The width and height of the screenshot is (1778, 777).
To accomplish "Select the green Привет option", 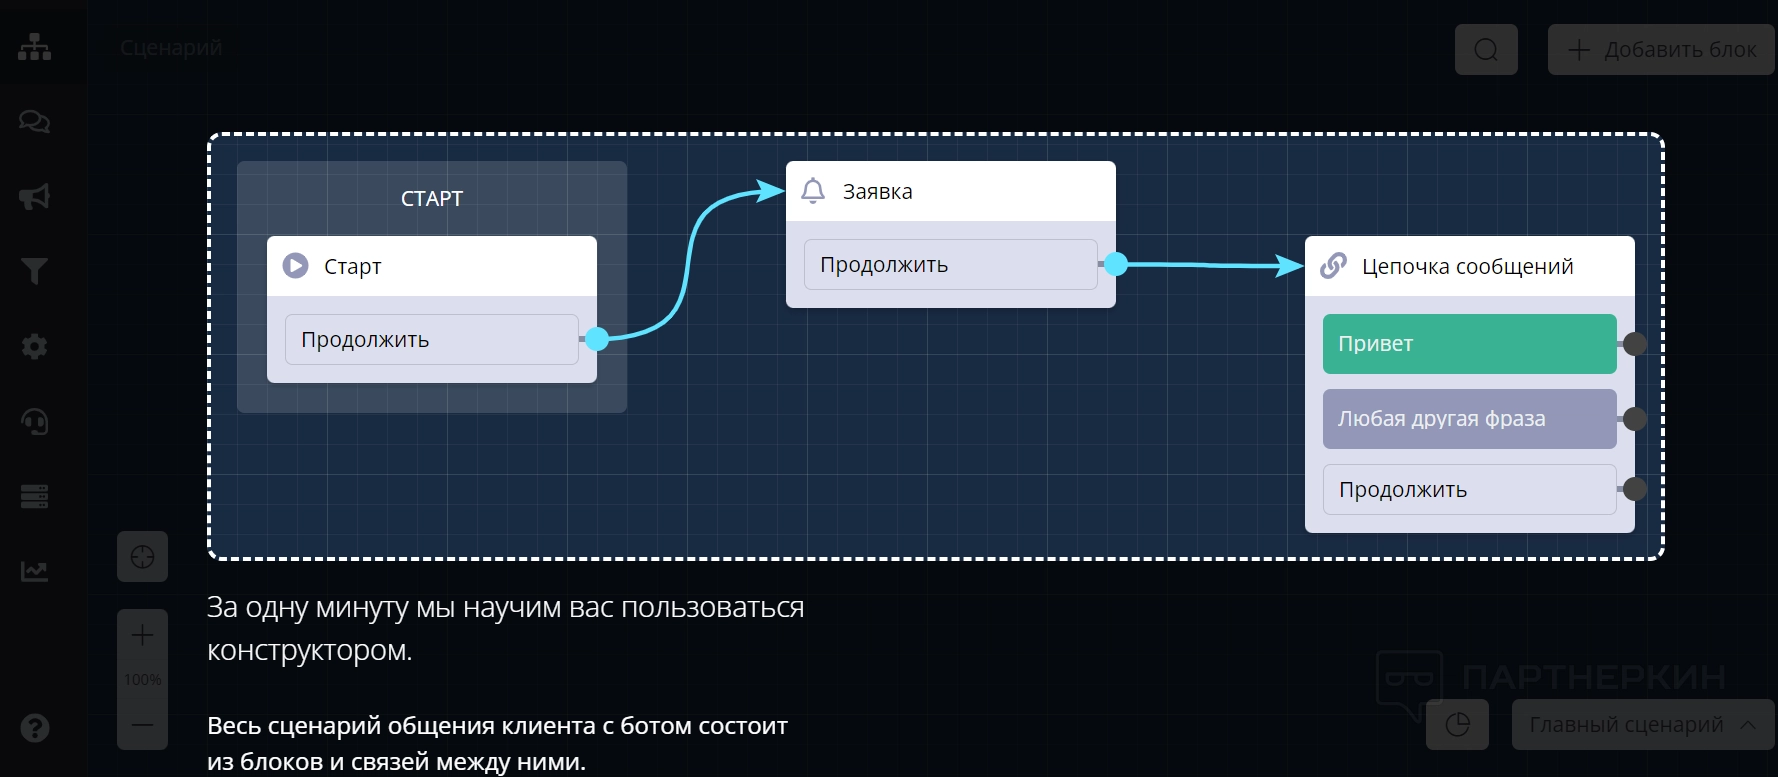I will [x=1470, y=344].
